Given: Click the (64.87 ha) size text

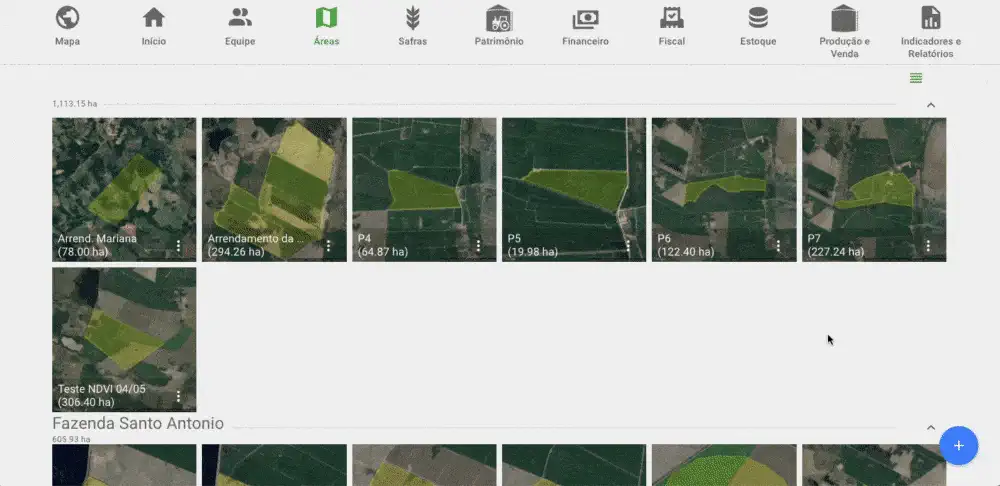Looking at the screenshot, I should click(383, 252).
